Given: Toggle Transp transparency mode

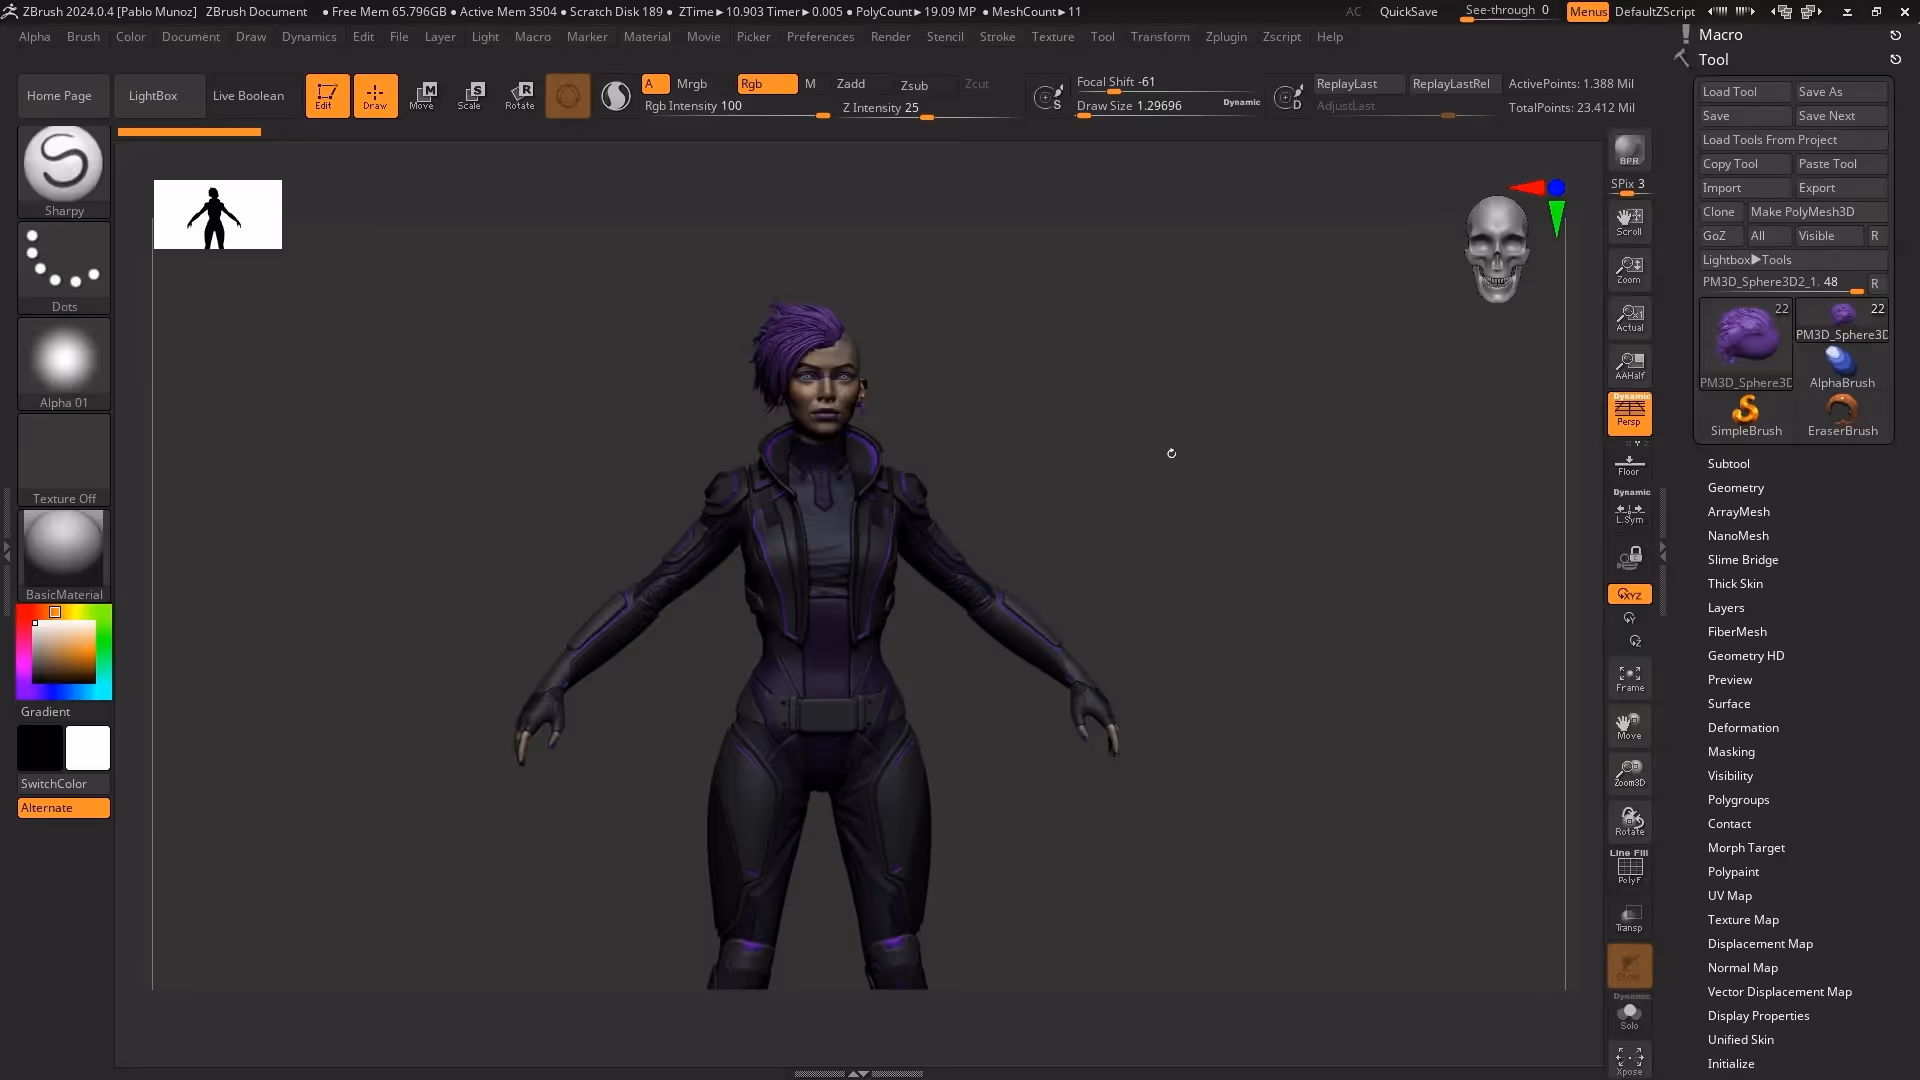Looking at the screenshot, I should (x=1629, y=917).
